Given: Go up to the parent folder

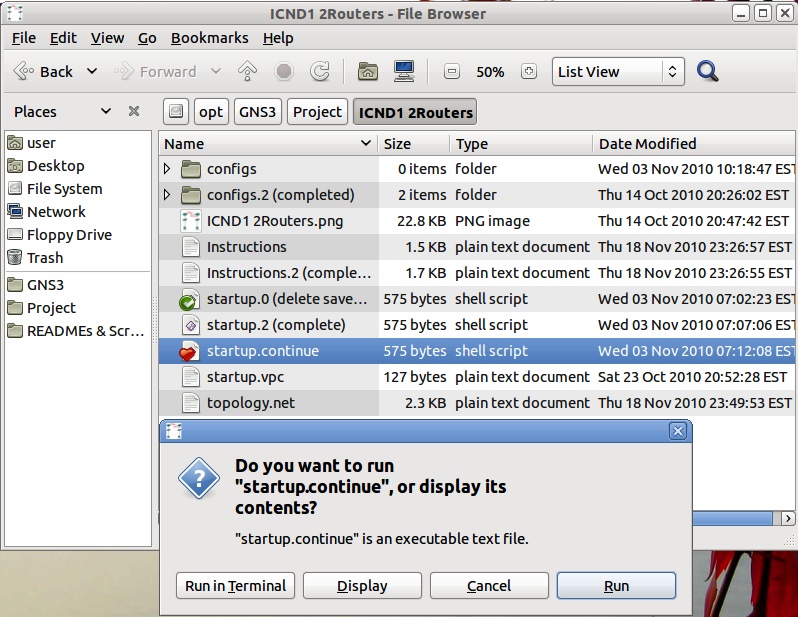Looking at the screenshot, I should (x=248, y=72).
